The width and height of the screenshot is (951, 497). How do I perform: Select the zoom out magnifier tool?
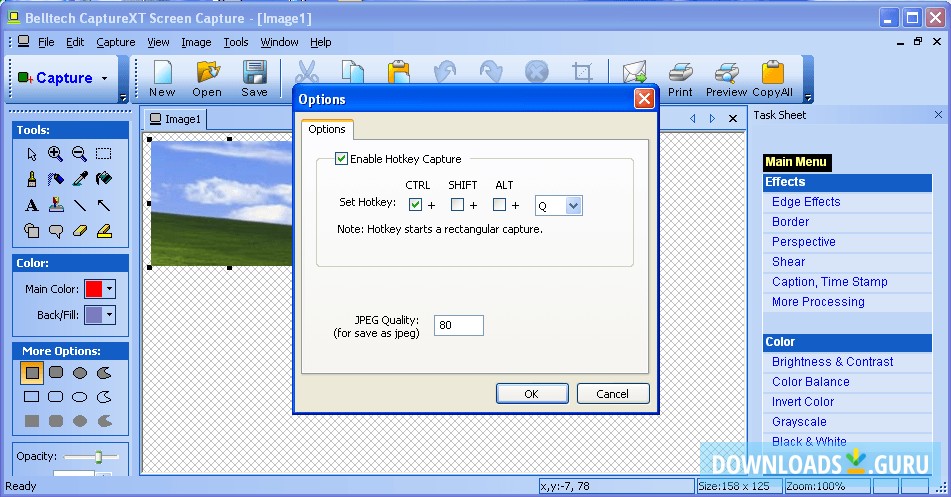point(79,154)
